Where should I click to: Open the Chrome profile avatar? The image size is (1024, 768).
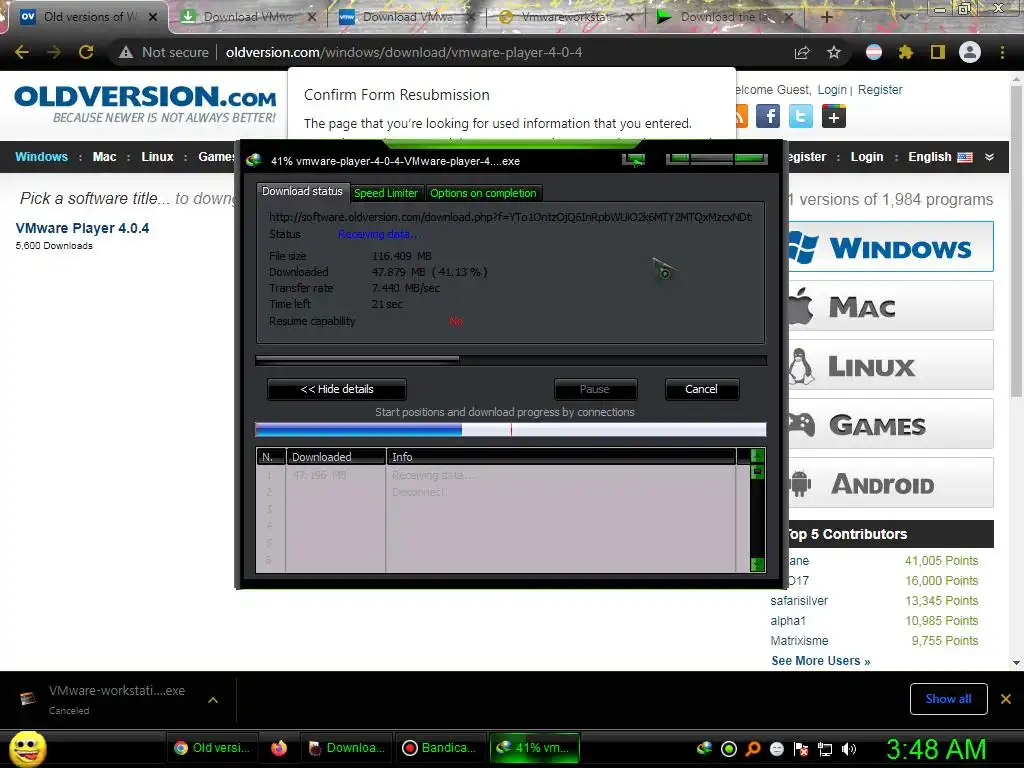pos(970,52)
